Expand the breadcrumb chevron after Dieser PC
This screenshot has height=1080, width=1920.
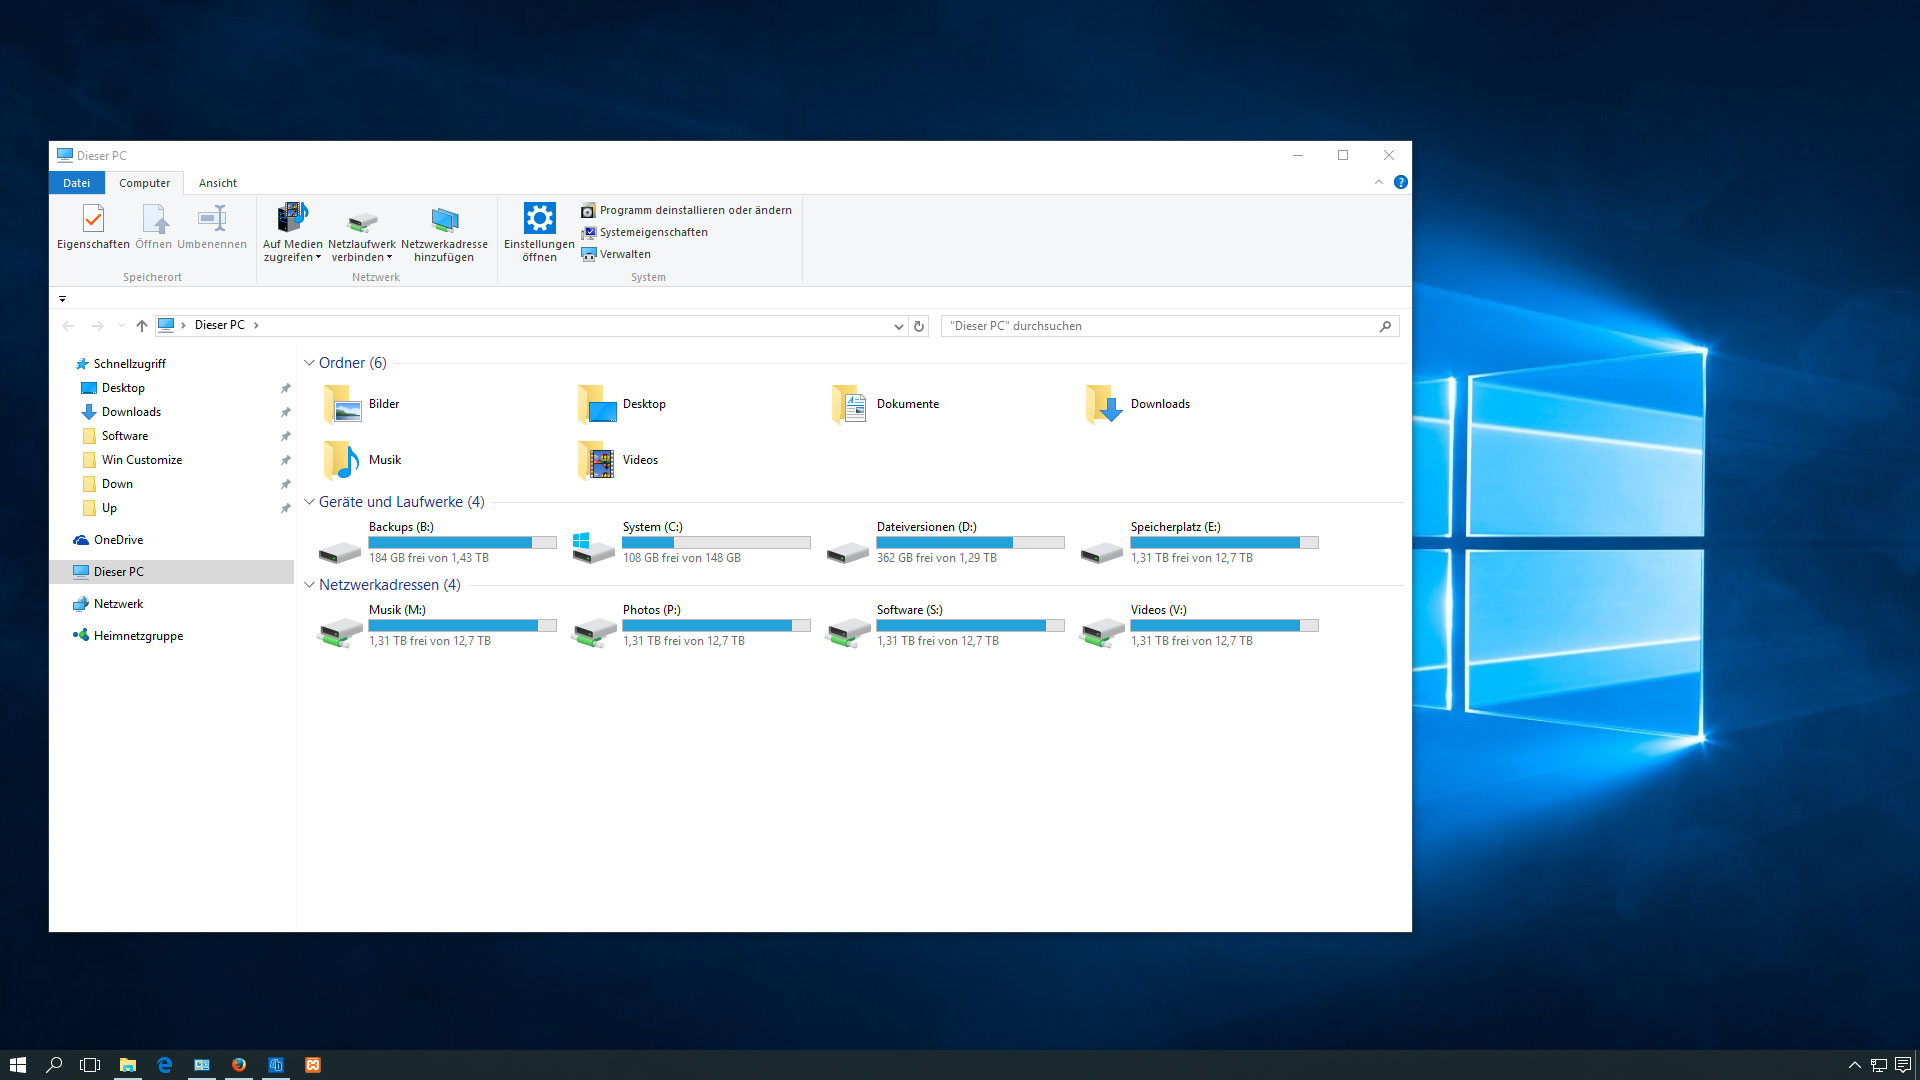click(x=256, y=325)
